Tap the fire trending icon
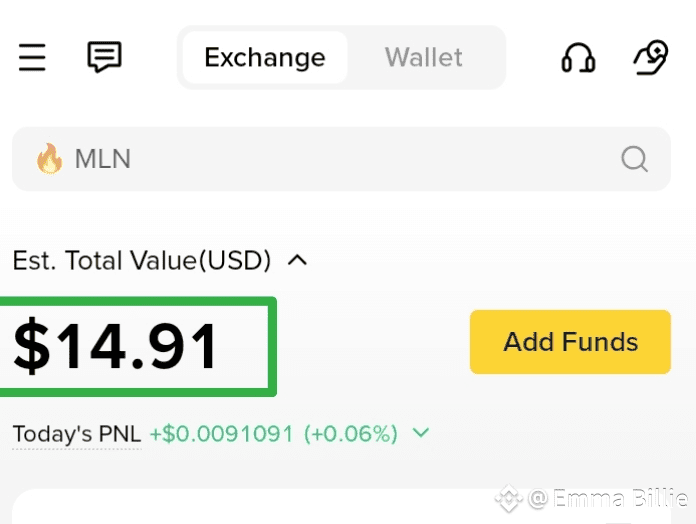The image size is (696, 524). click(x=49, y=159)
